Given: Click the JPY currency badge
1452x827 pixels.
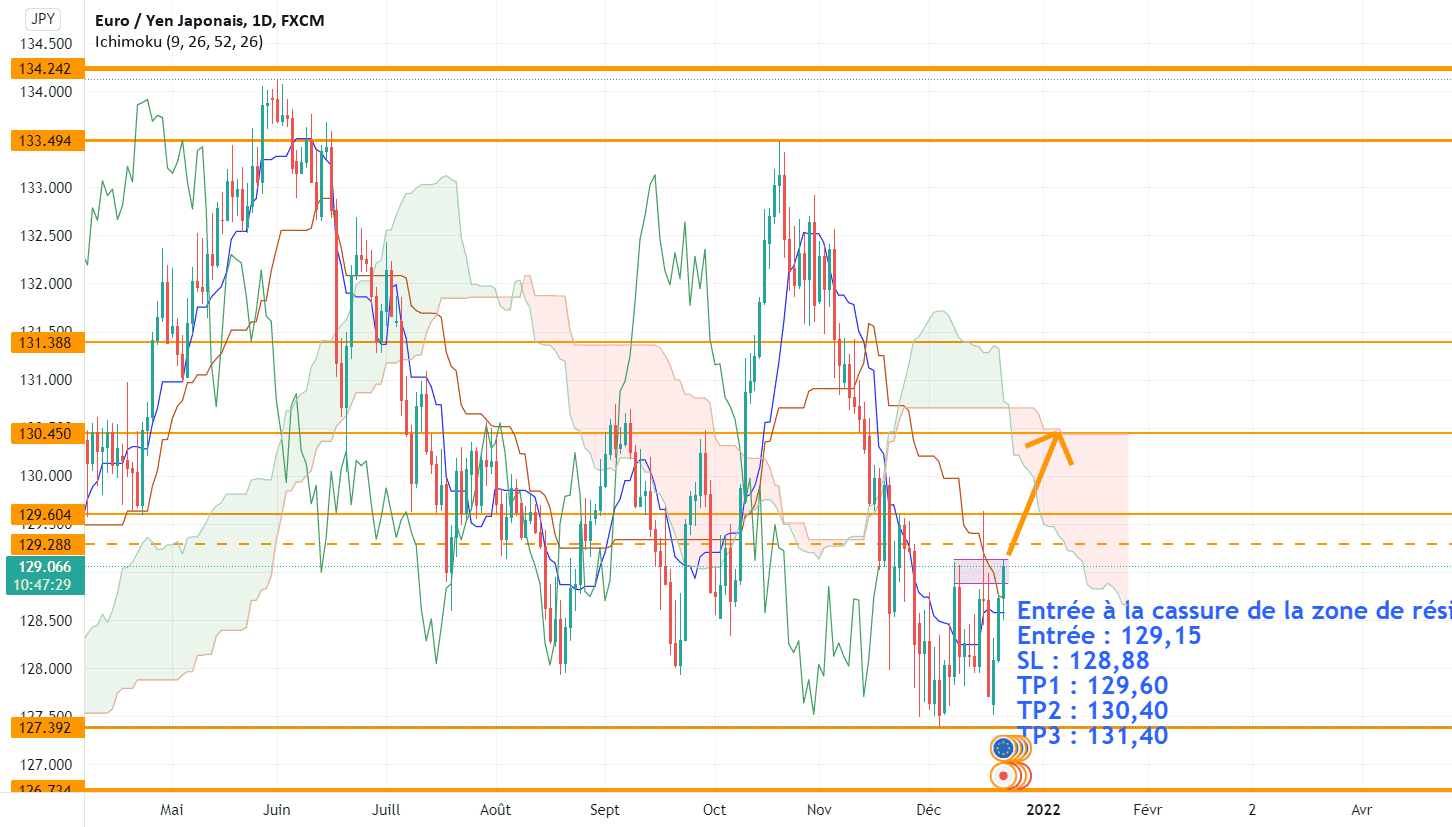Looking at the screenshot, I should [41, 19].
